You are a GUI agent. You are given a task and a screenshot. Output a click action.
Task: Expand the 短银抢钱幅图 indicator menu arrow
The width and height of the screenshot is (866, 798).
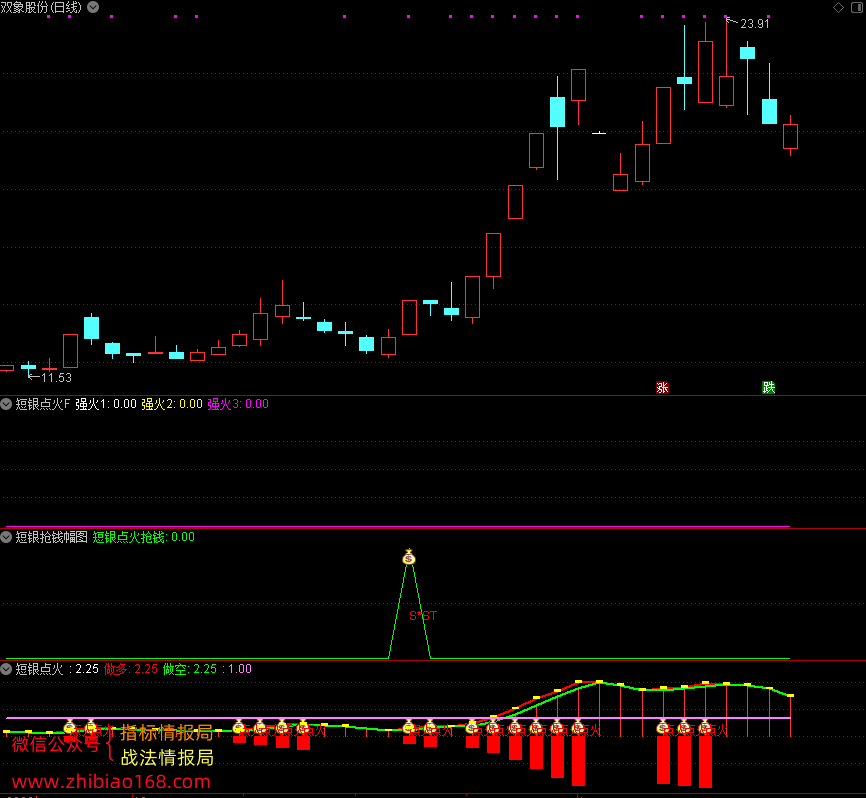pos(6,537)
